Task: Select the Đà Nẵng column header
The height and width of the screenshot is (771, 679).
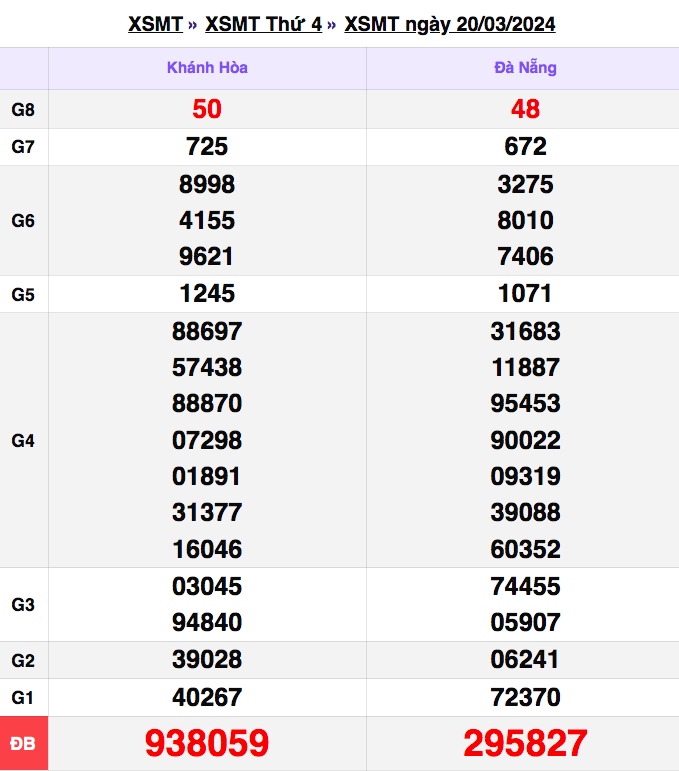Action: 525,67
